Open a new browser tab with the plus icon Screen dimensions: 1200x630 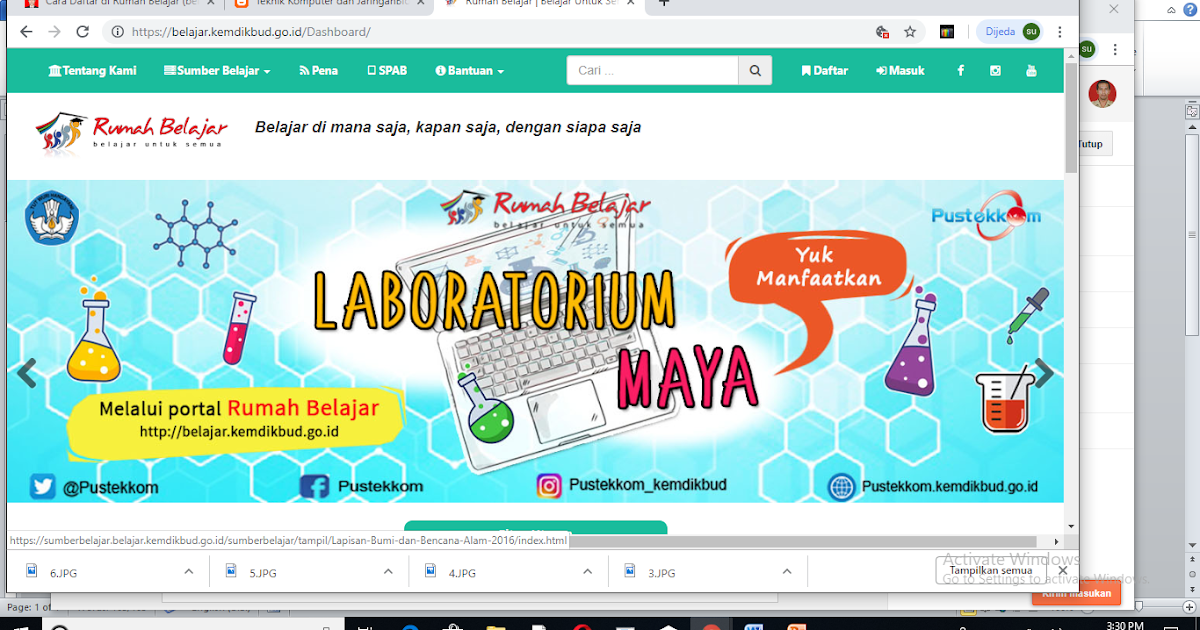tap(663, 3)
